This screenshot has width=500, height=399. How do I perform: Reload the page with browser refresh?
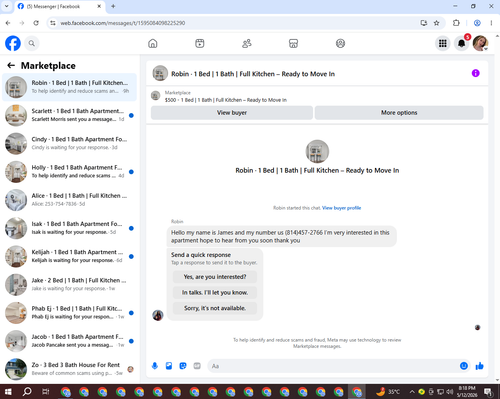(x=36, y=23)
